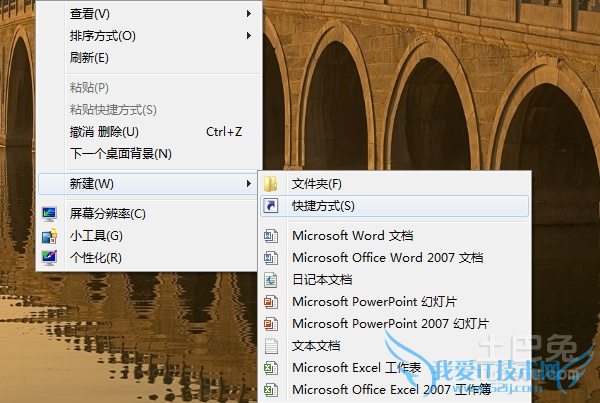
Task: Click the 新建(W) submenu arrow
Action: 249,184
